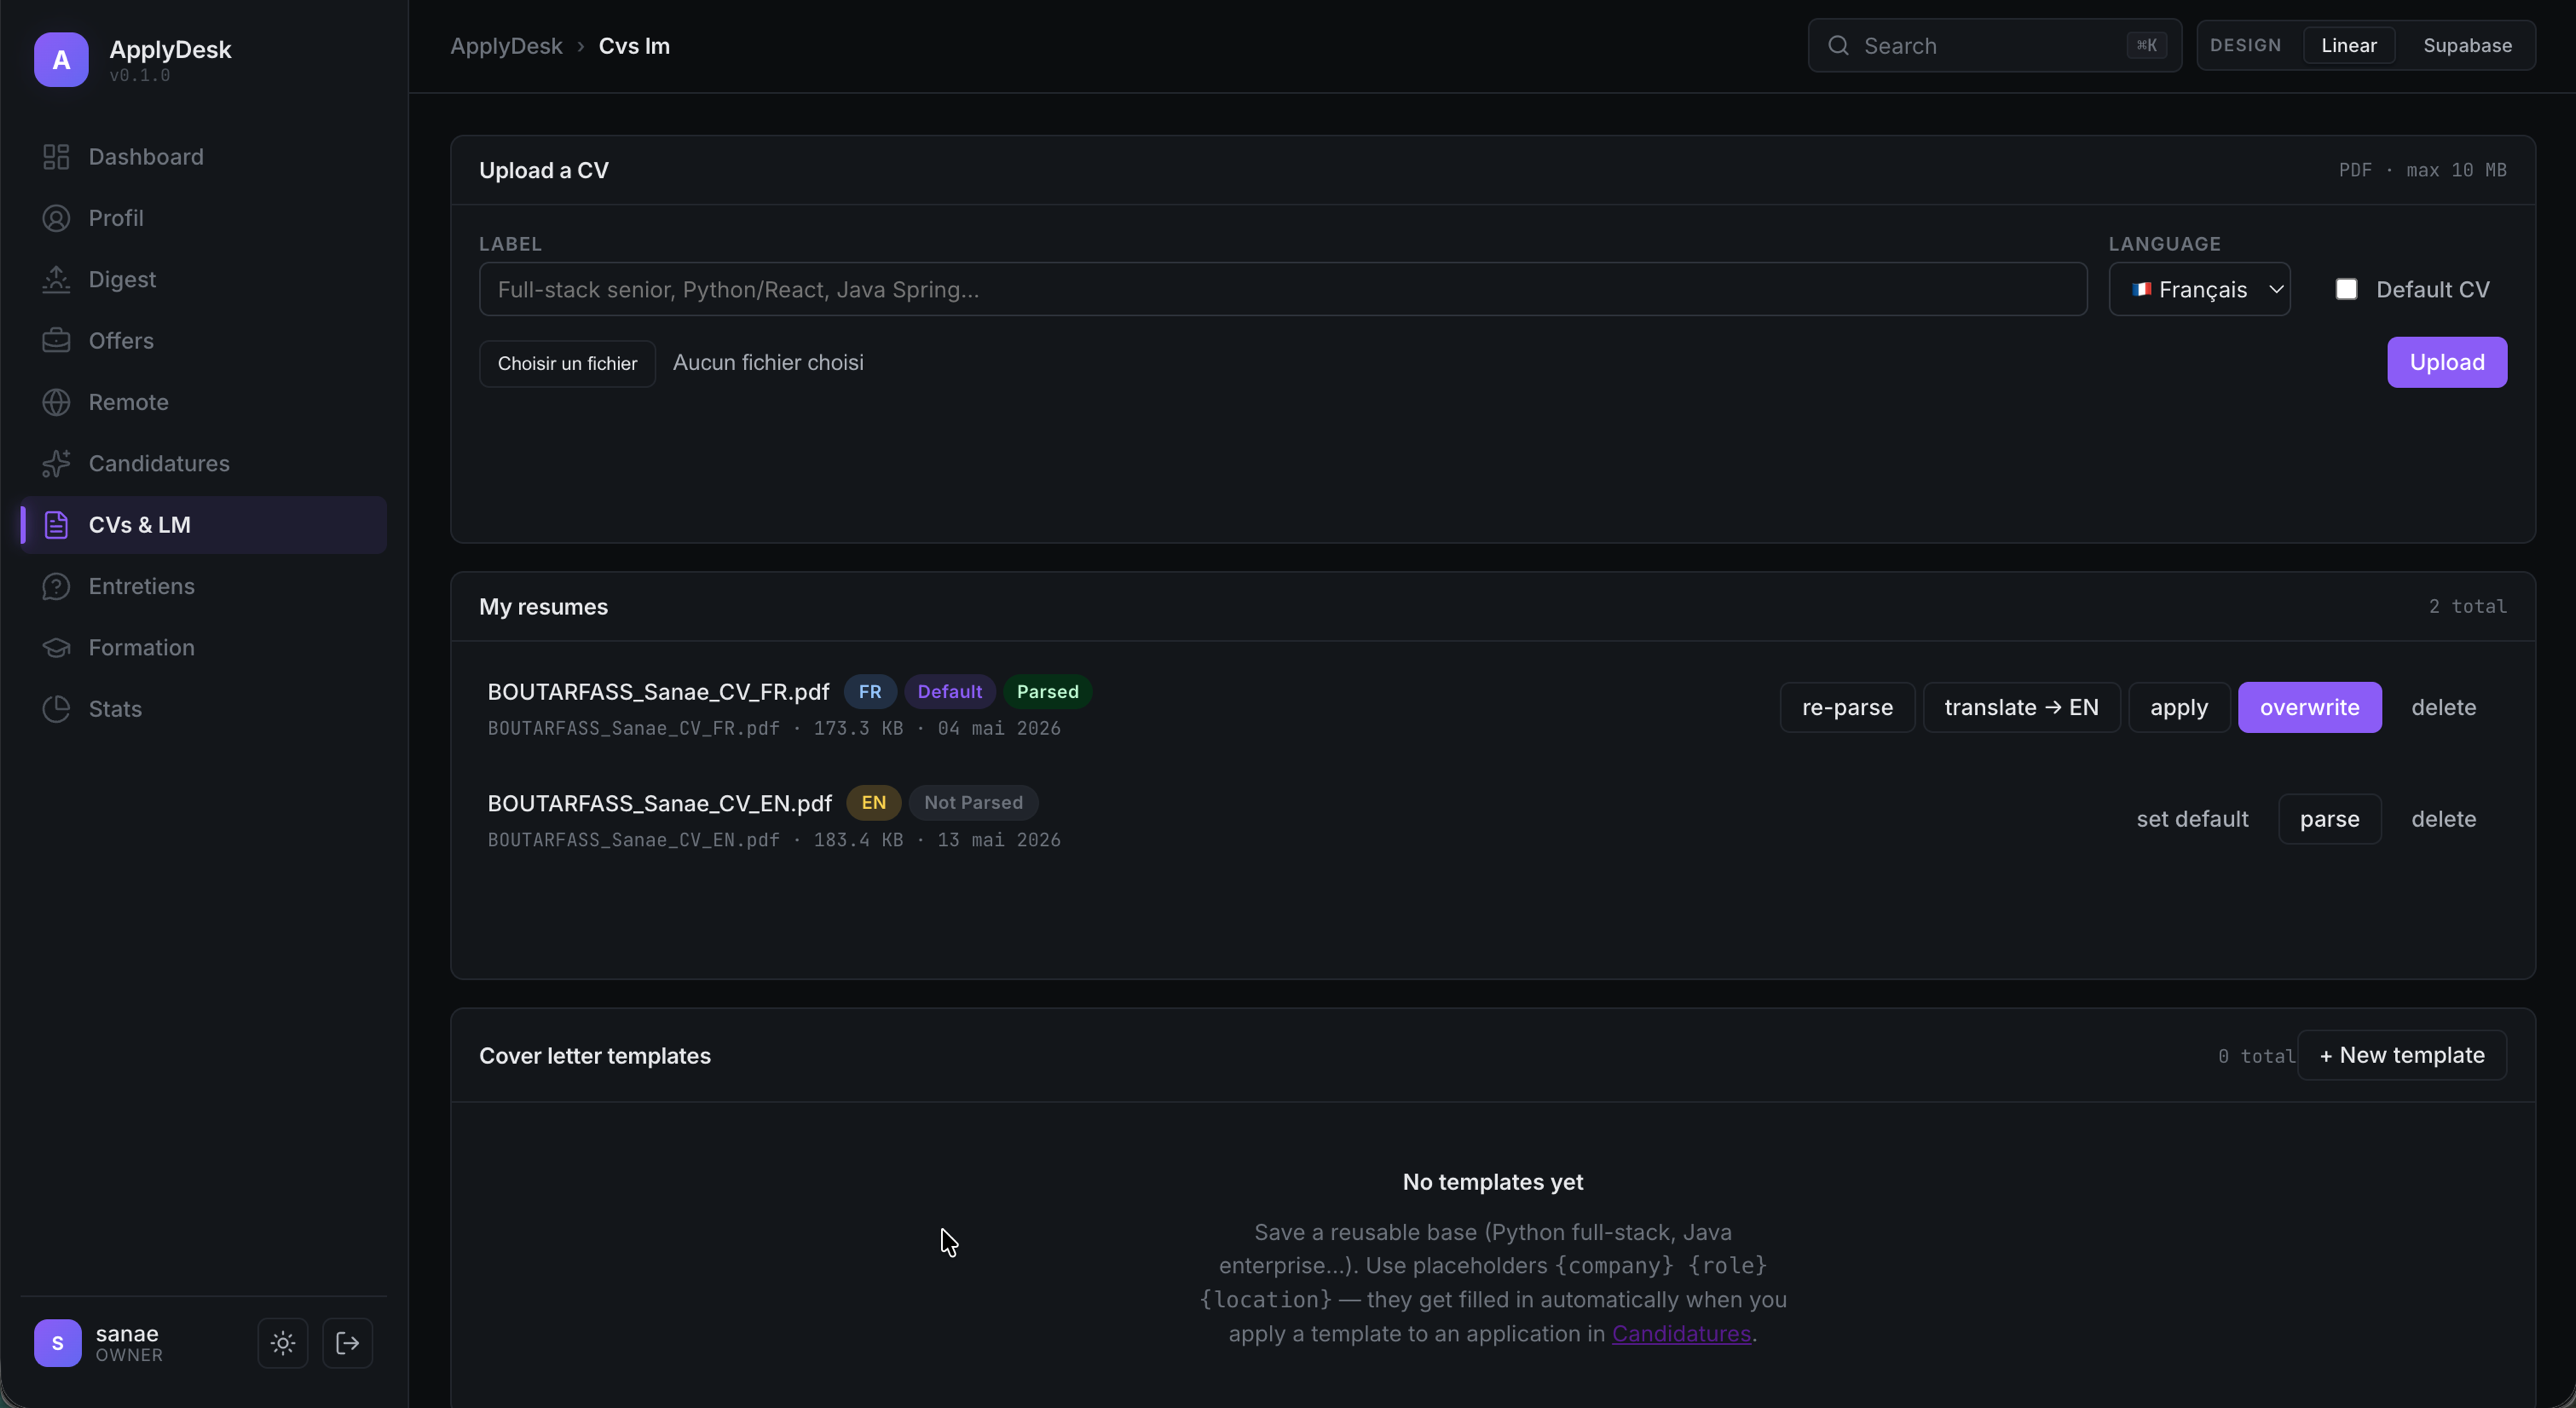
Task: Click 'Aucun fichier choisi' text
Action: [768, 363]
